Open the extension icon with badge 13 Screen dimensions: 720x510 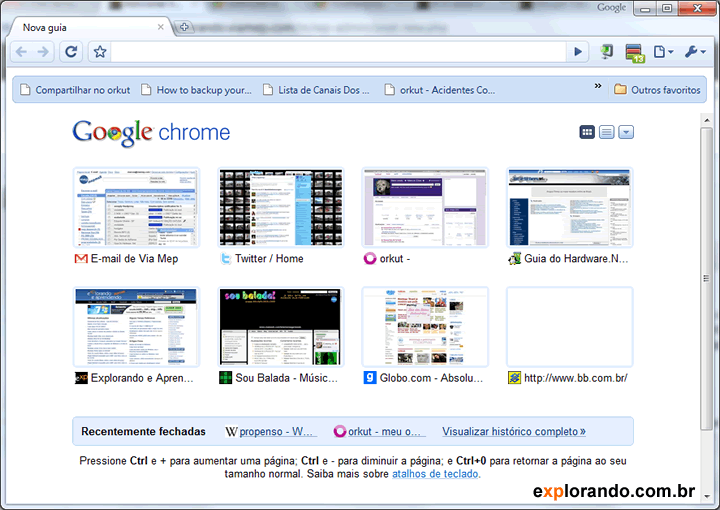click(x=635, y=53)
